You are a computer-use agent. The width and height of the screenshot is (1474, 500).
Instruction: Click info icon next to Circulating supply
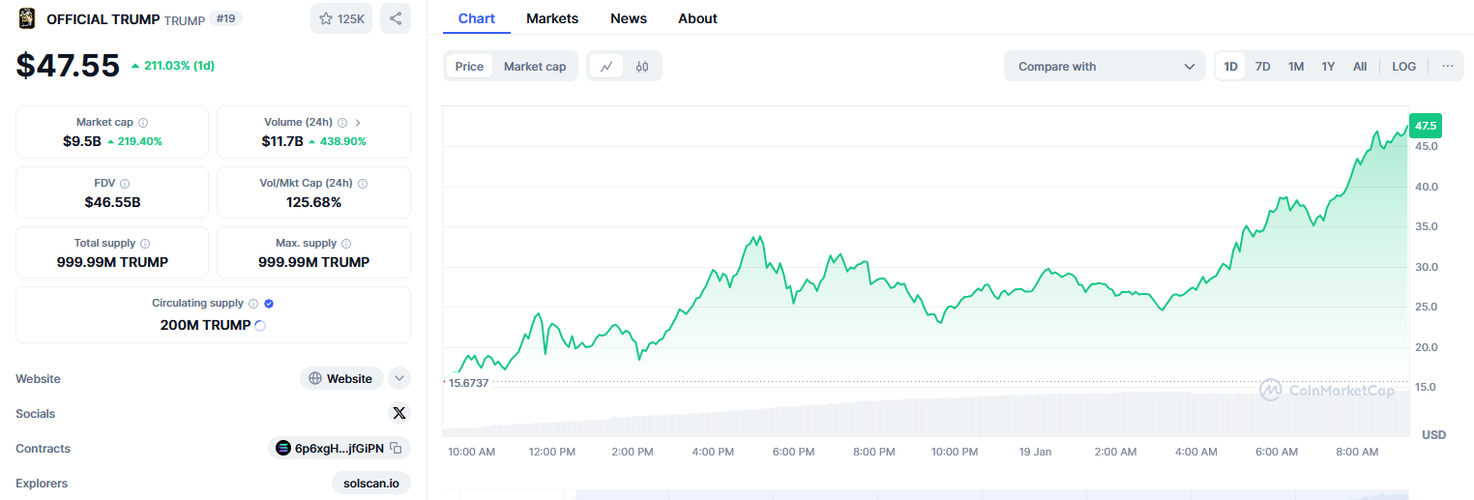[x=253, y=303]
